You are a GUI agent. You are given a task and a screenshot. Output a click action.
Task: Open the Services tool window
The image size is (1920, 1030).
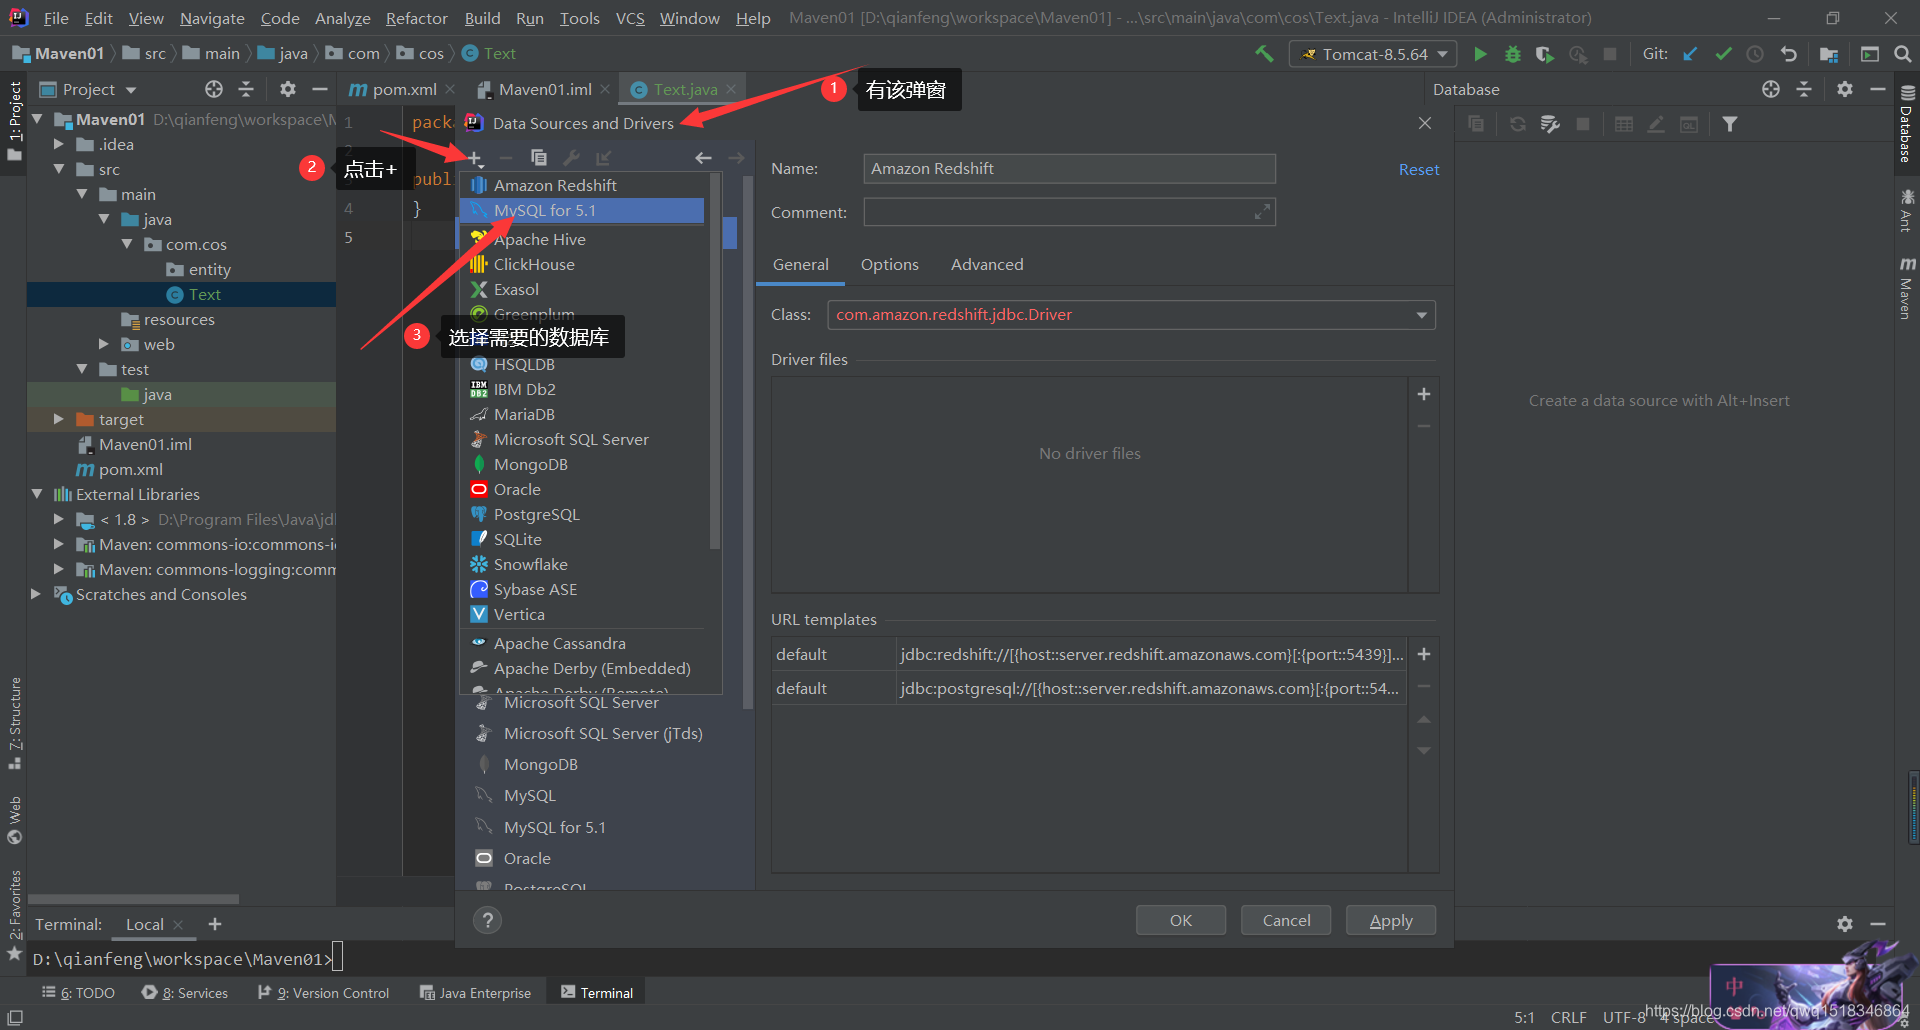click(x=185, y=993)
